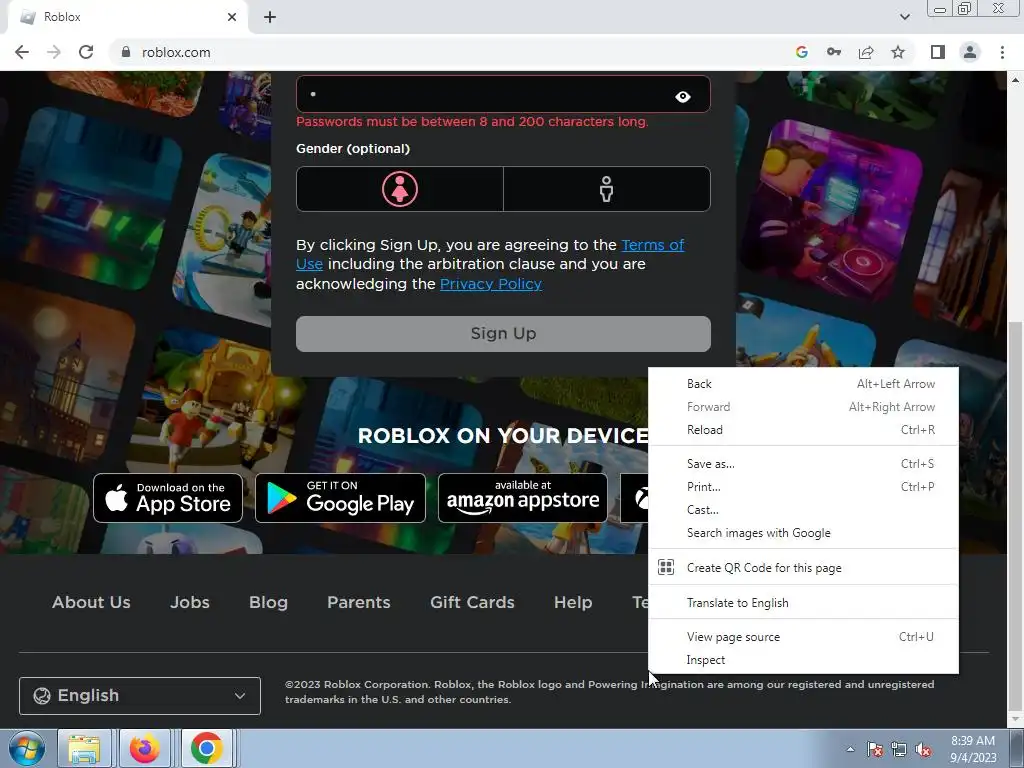This screenshot has width=1024, height=768.
Task: Open the Windows Start button
Action: (25, 748)
